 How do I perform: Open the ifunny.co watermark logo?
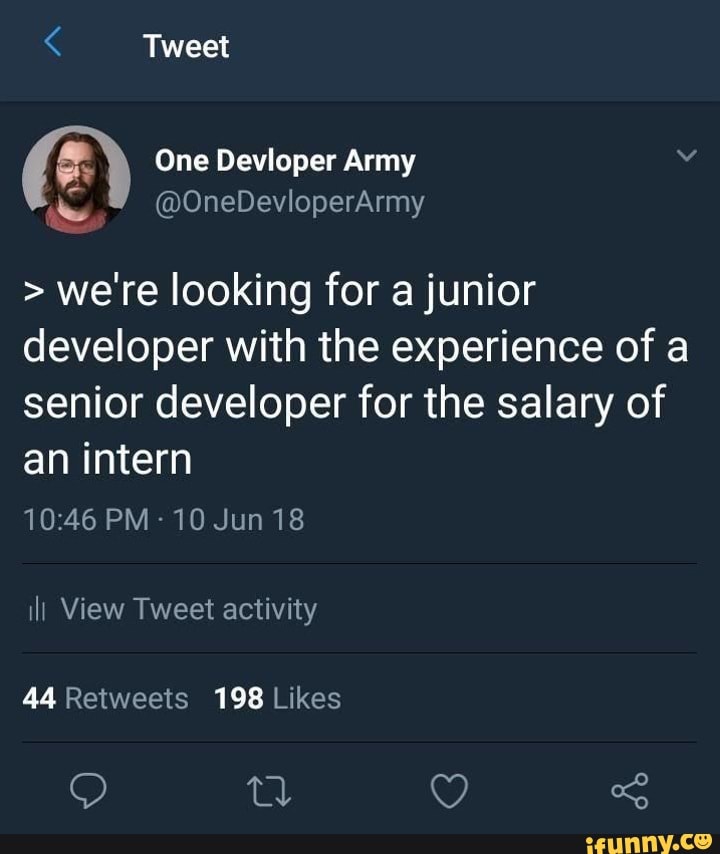tap(660, 840)
